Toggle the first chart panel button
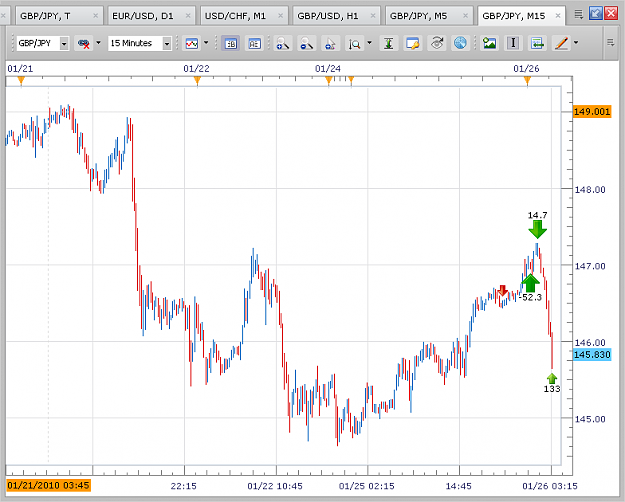 pos(230,43)
